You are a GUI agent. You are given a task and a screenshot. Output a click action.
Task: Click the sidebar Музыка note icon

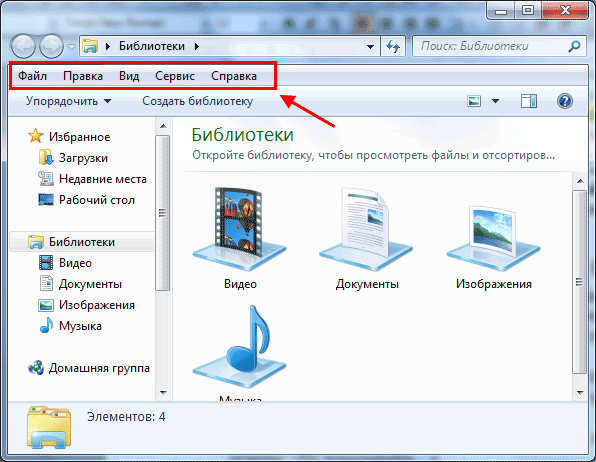click(x=46, y=325)
